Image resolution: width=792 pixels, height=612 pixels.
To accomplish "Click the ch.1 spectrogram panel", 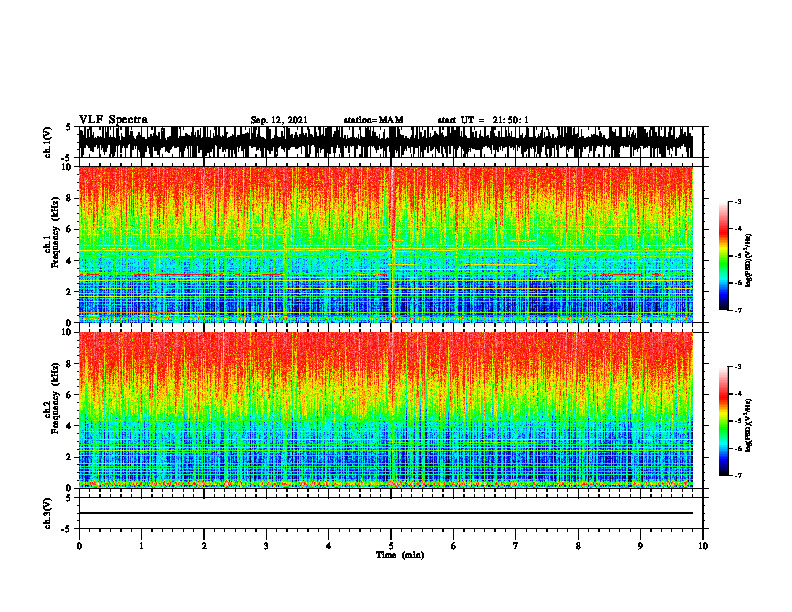I will pyautogui.click(x=385, y=244).
